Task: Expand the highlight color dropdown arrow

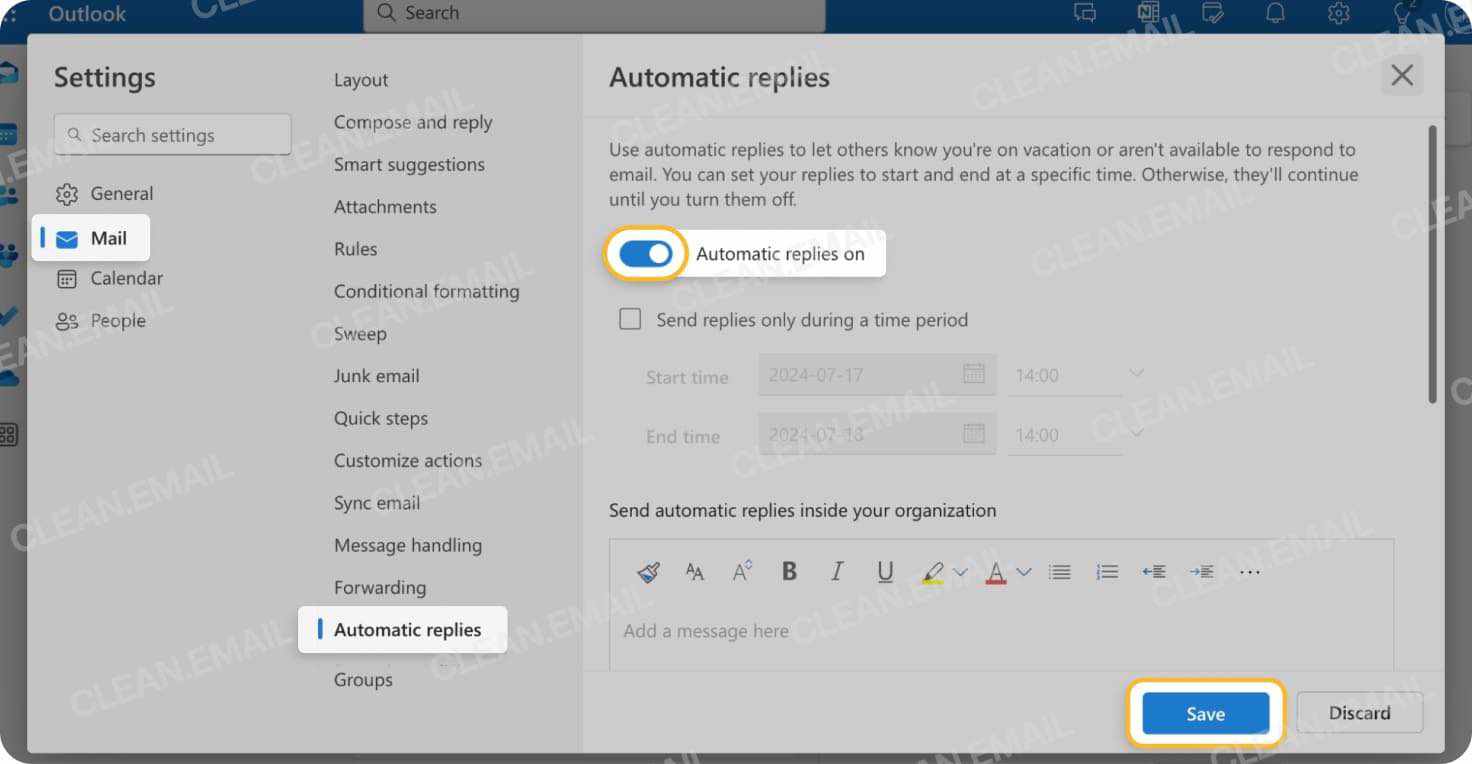Action: click(x=960, y=572)
